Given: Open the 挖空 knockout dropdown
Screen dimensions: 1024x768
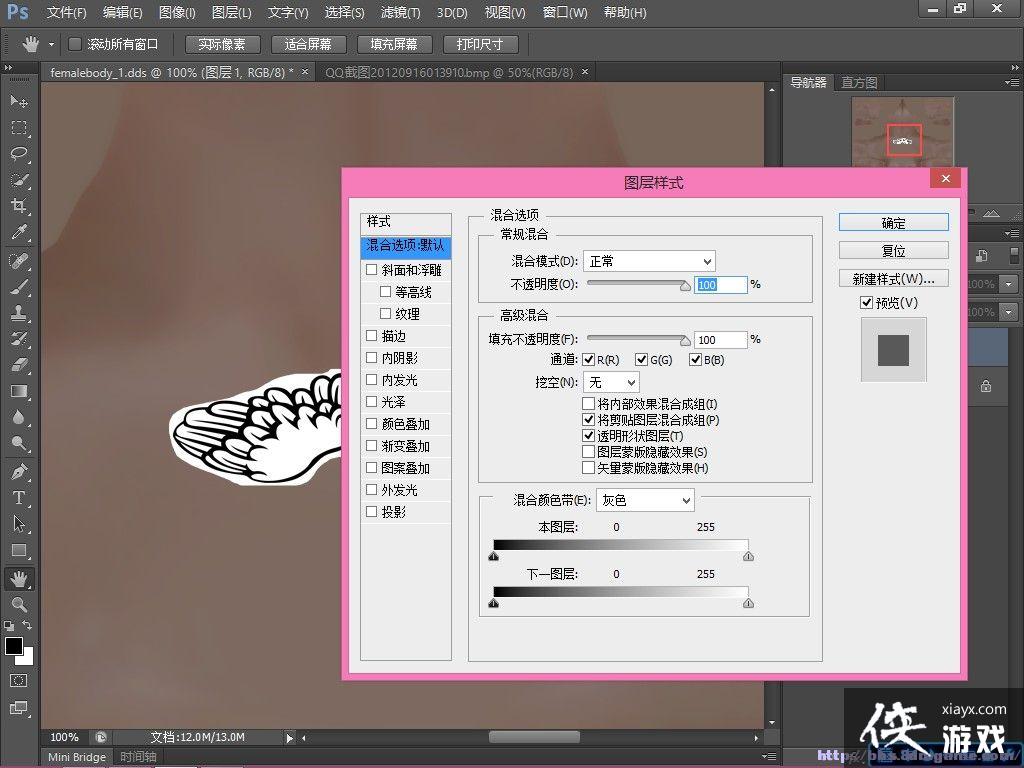Looking at the screenshot, I should pos(611,382).
